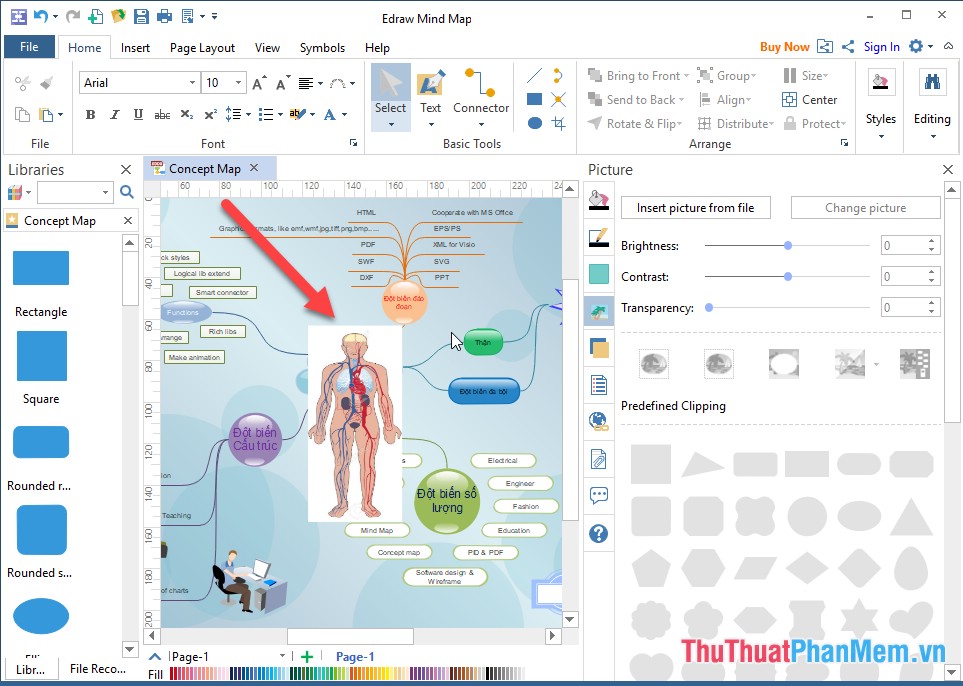Open the font size dropdown

click(x=238, y=82)
